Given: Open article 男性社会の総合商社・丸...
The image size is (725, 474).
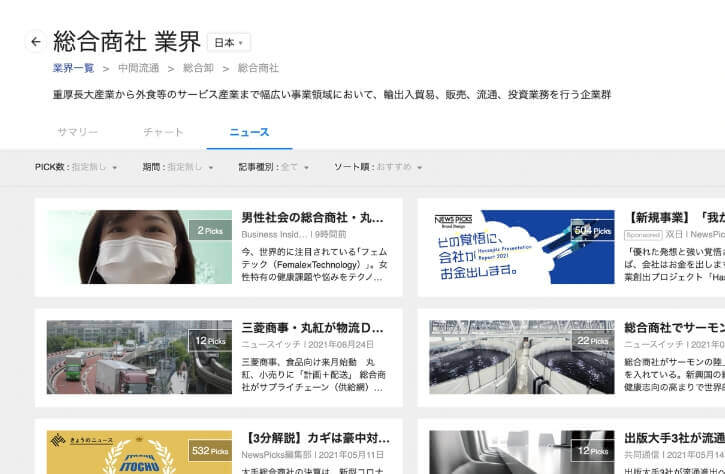Looking at the screenshot, I should tap(312, 217).
